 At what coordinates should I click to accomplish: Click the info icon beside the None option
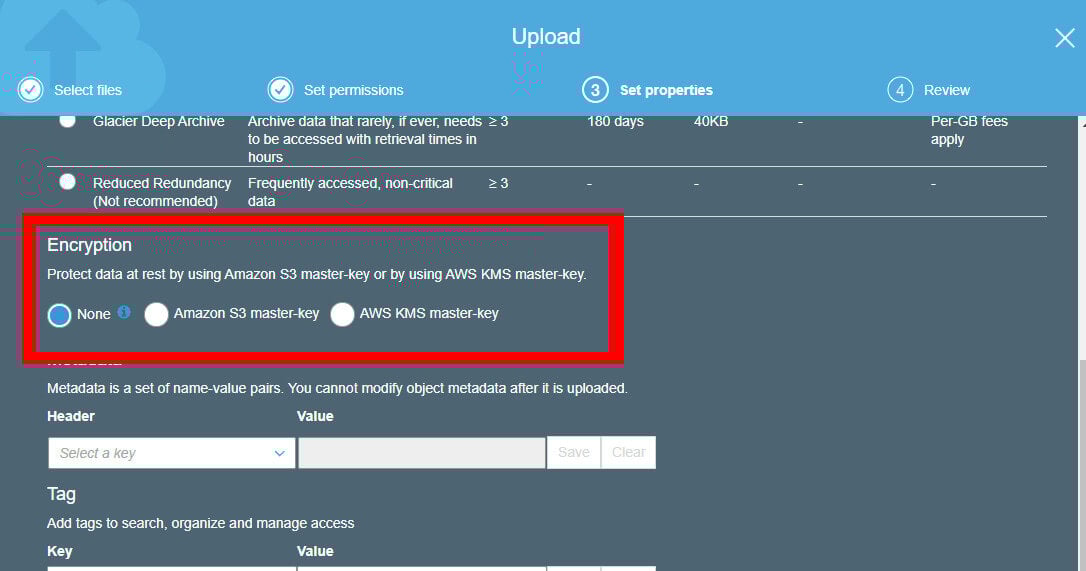coord(124,312)
